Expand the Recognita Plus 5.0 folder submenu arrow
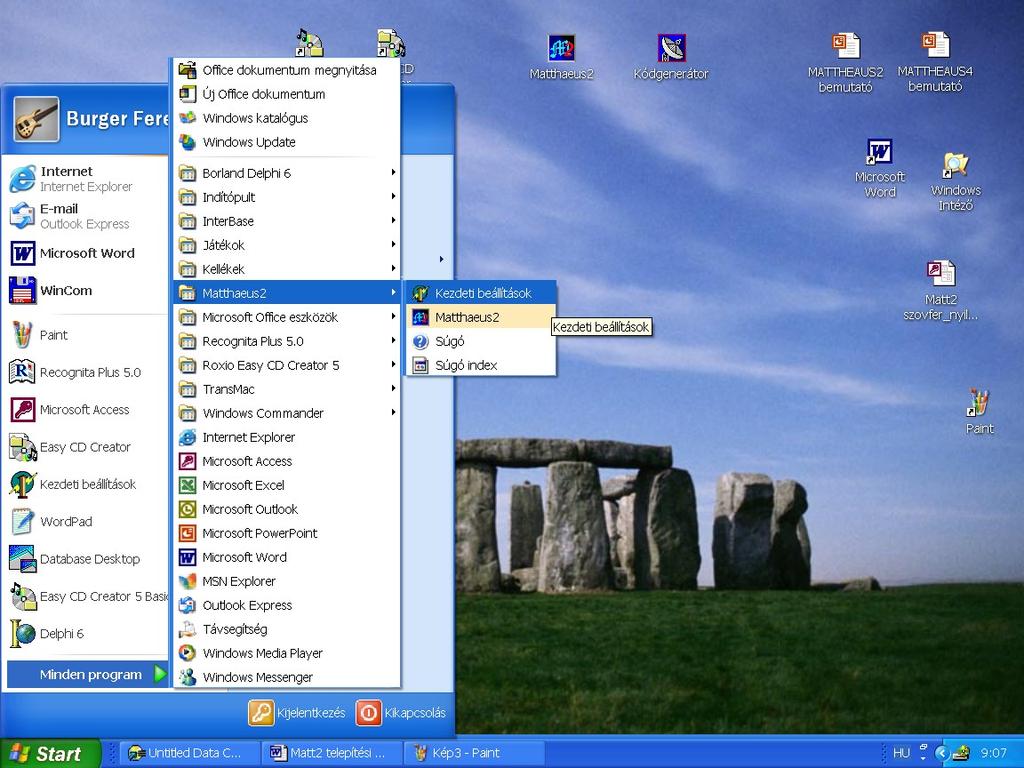The height and width of the screenshot is (768, 1024). 393,341
